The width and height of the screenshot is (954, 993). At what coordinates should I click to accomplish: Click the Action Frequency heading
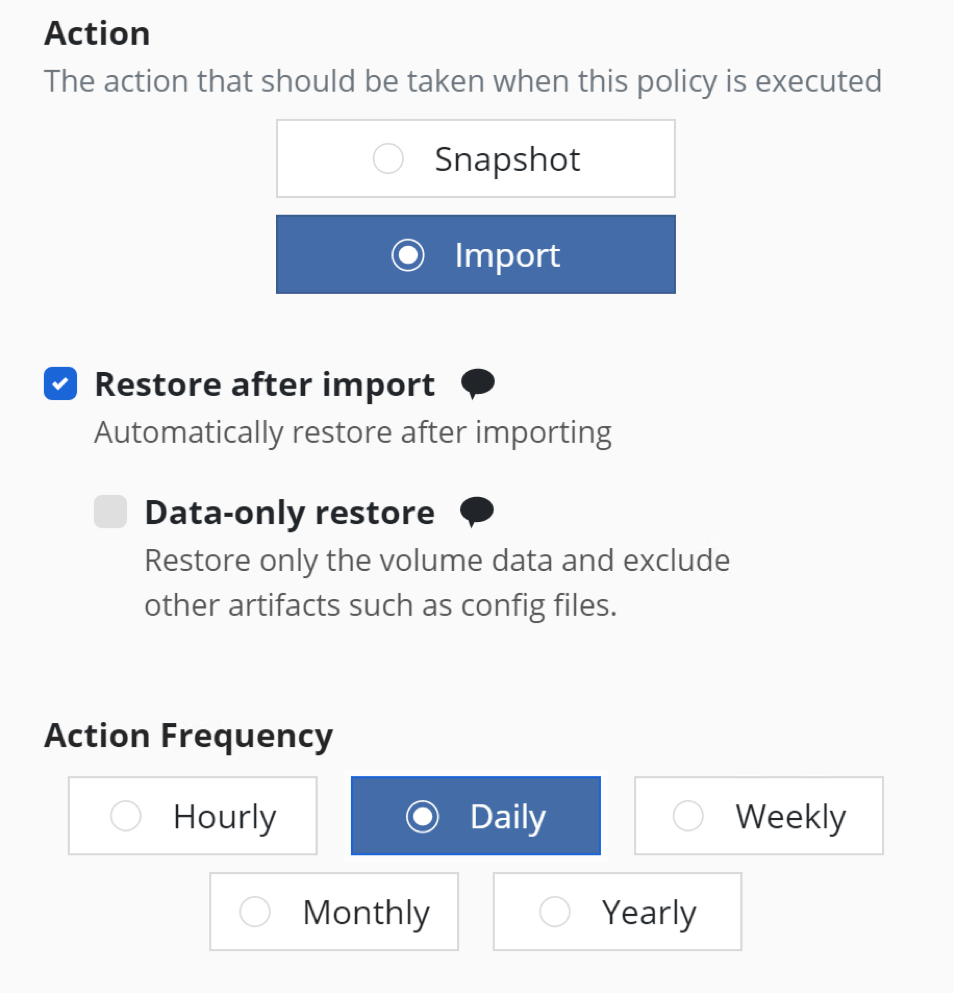coord(188,736)
